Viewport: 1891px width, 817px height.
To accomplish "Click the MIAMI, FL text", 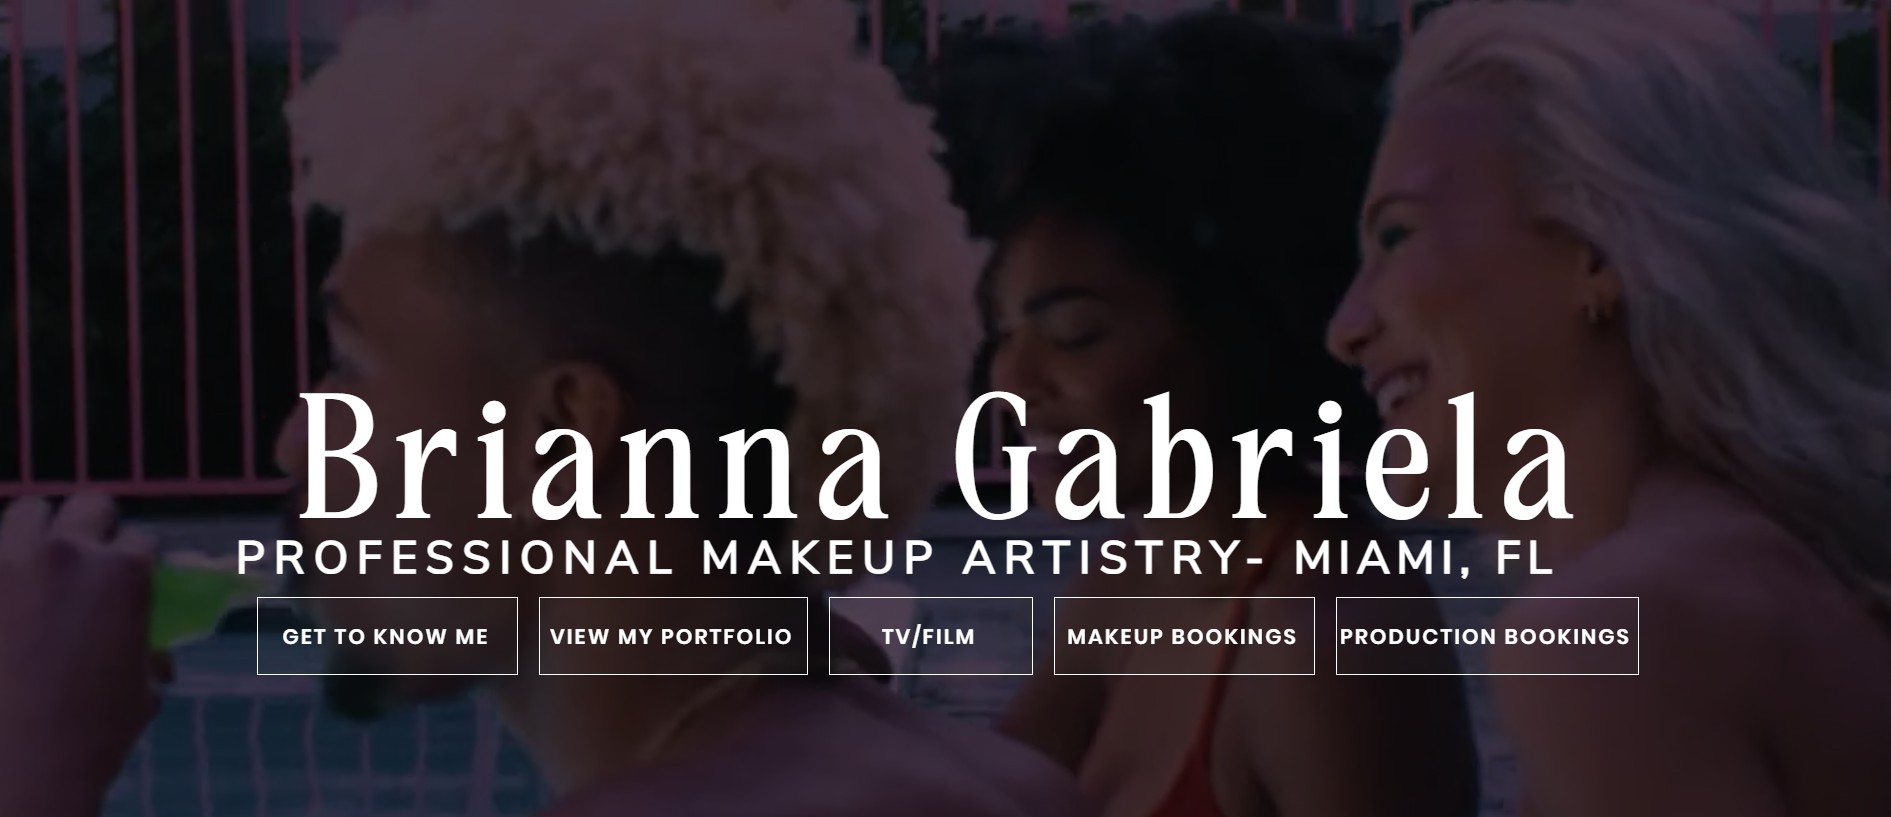I will pyautogui.click(x=1424, y=558).
